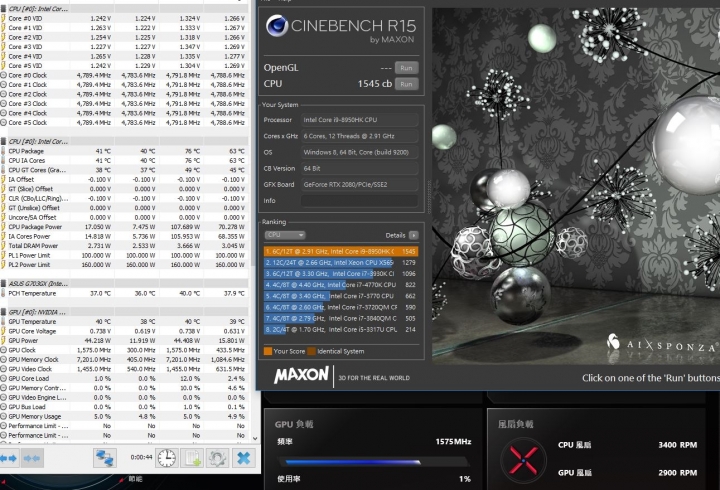Collapse the GPU [#0]: NVIDIA section header
The image size is (720, 490).
click(x=124, y=312)
